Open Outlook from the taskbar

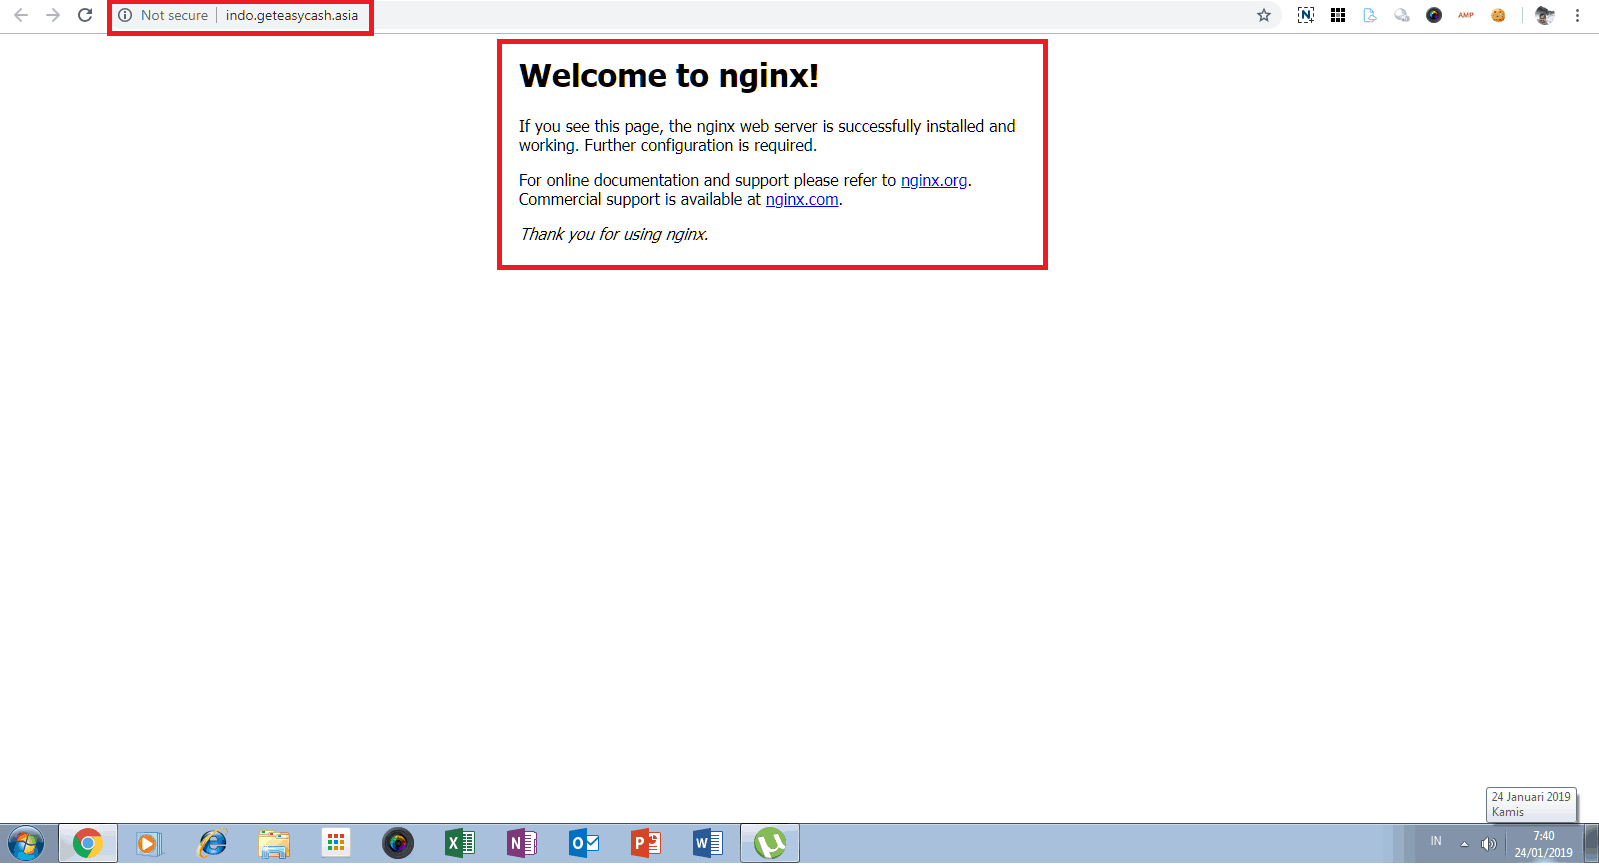583,844
